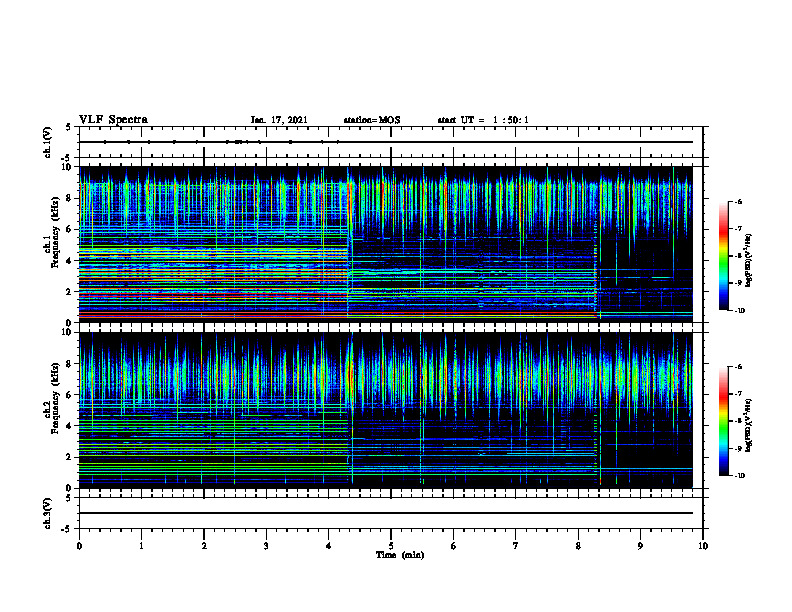Click the ch.2 spectrogram color bar
Viewport: 792px width, 612px height.
pyautogui.click(x=723, y=421)
